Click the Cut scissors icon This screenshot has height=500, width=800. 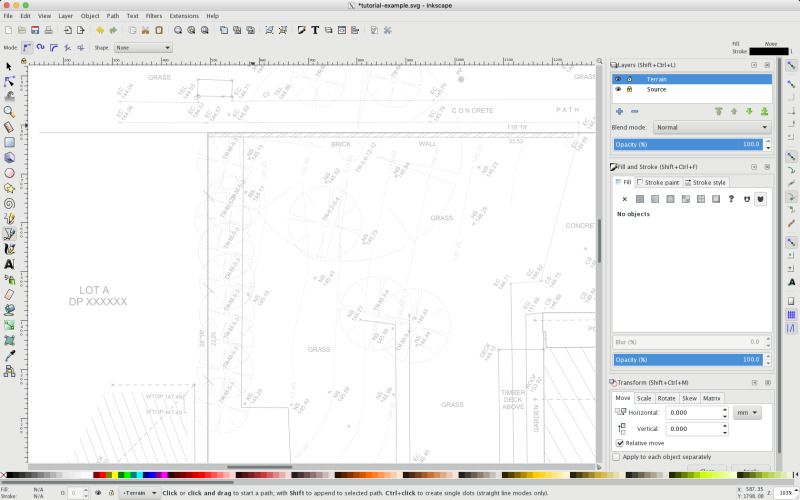[145, 31]
